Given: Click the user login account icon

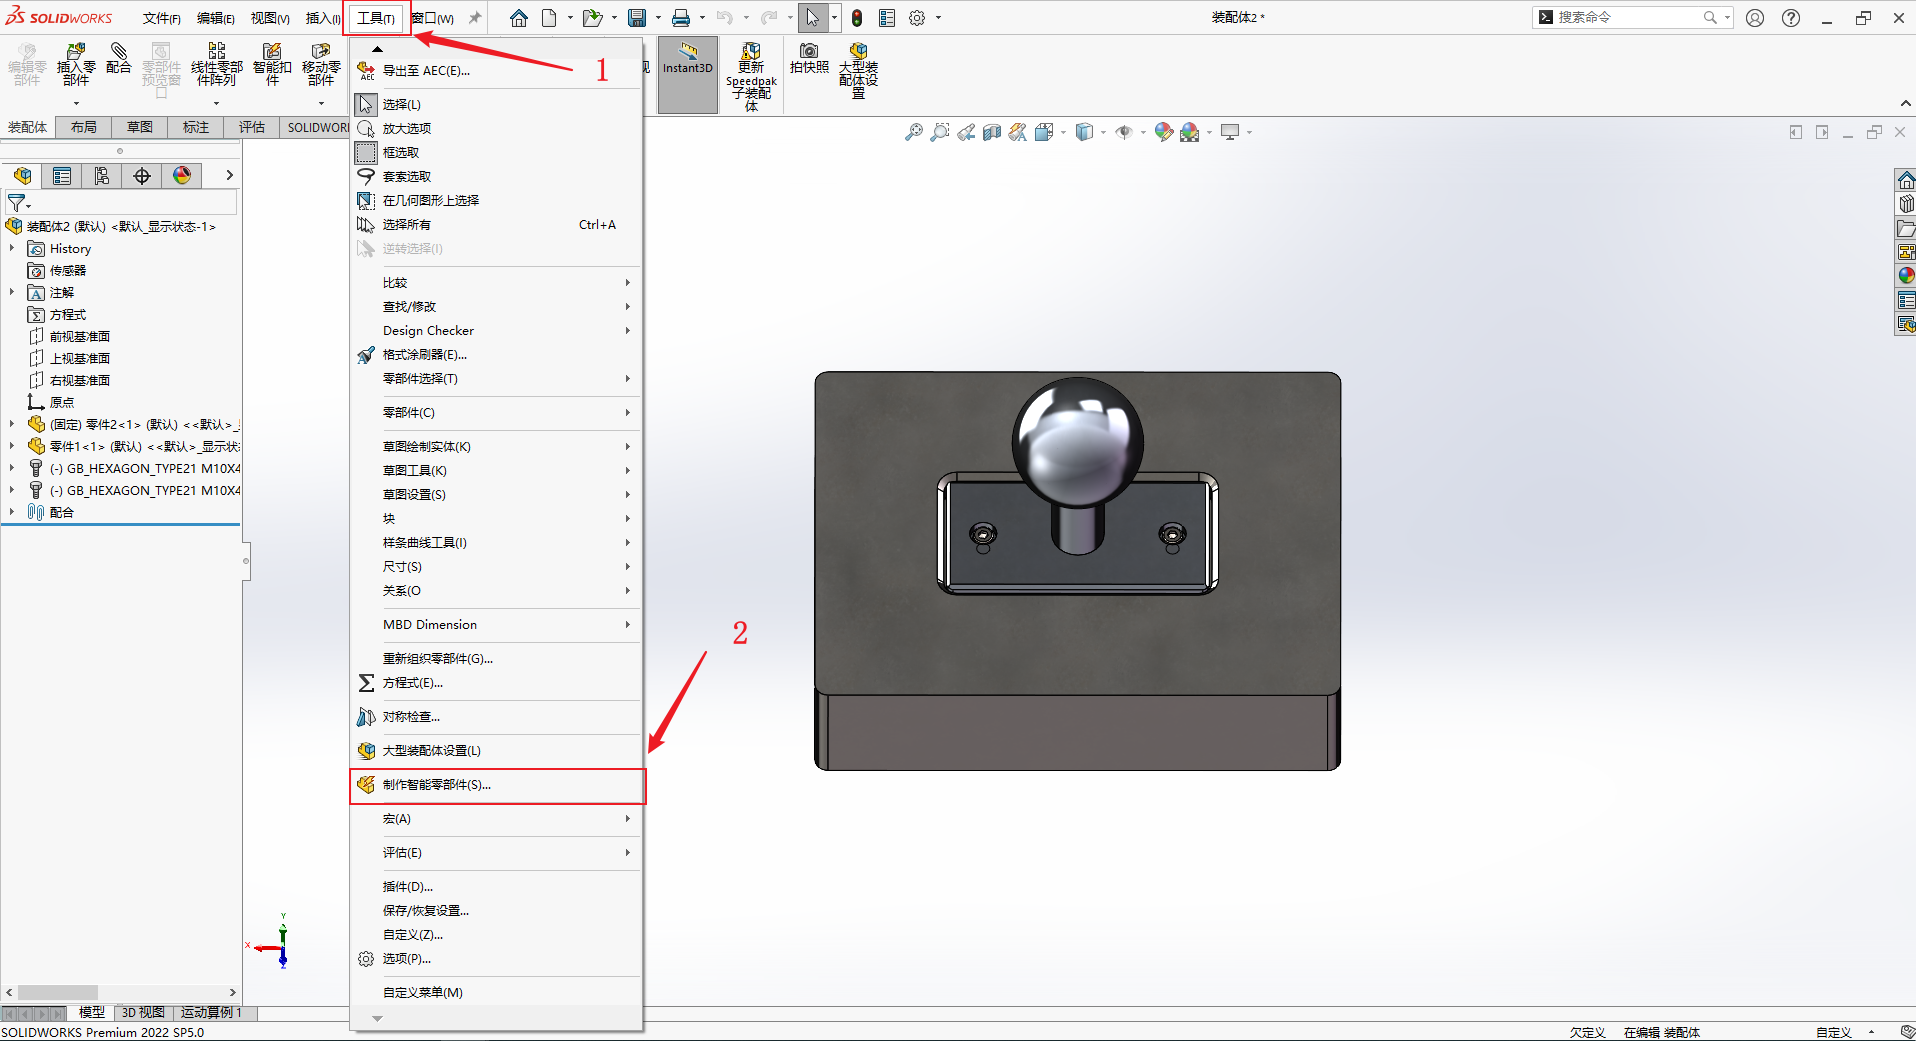Looking at the screenshot, I should point(1755,18).
